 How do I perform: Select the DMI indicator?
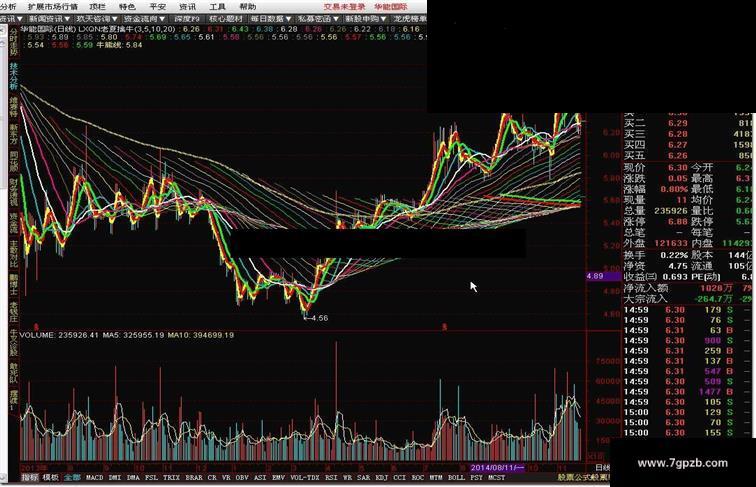(x=115, y=477)
